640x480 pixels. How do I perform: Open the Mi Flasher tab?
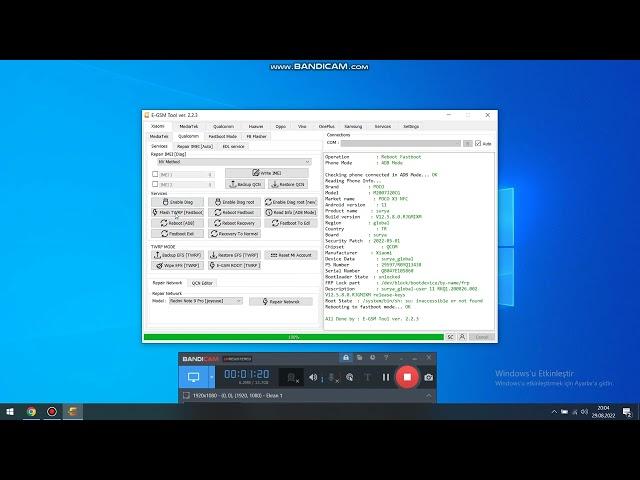click(x=256, y=137)
